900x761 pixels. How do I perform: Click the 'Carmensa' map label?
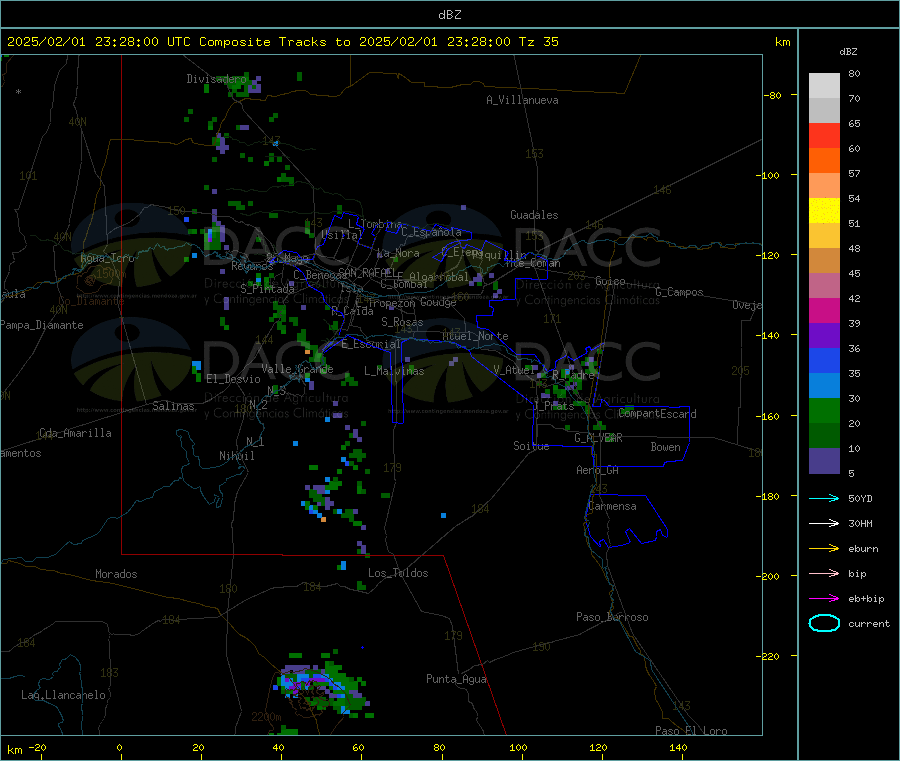612,507
